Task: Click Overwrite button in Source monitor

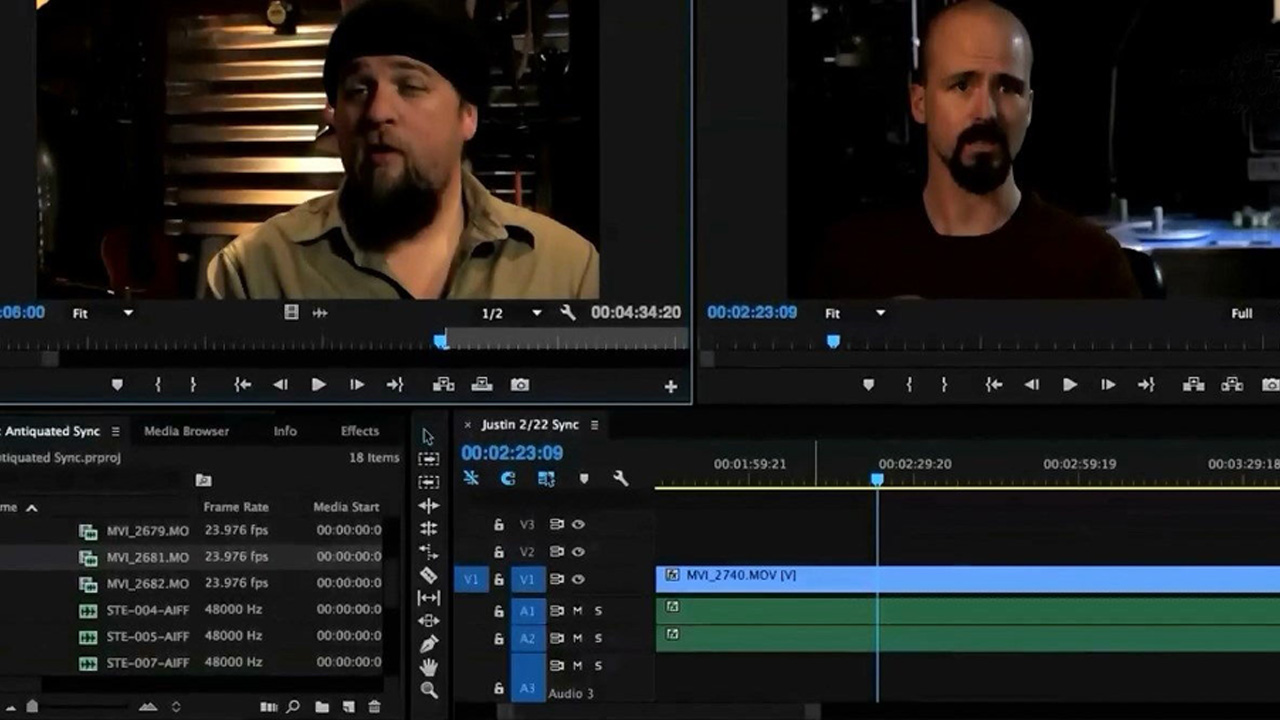Action: pyautogui.click(x=482, y=384)
